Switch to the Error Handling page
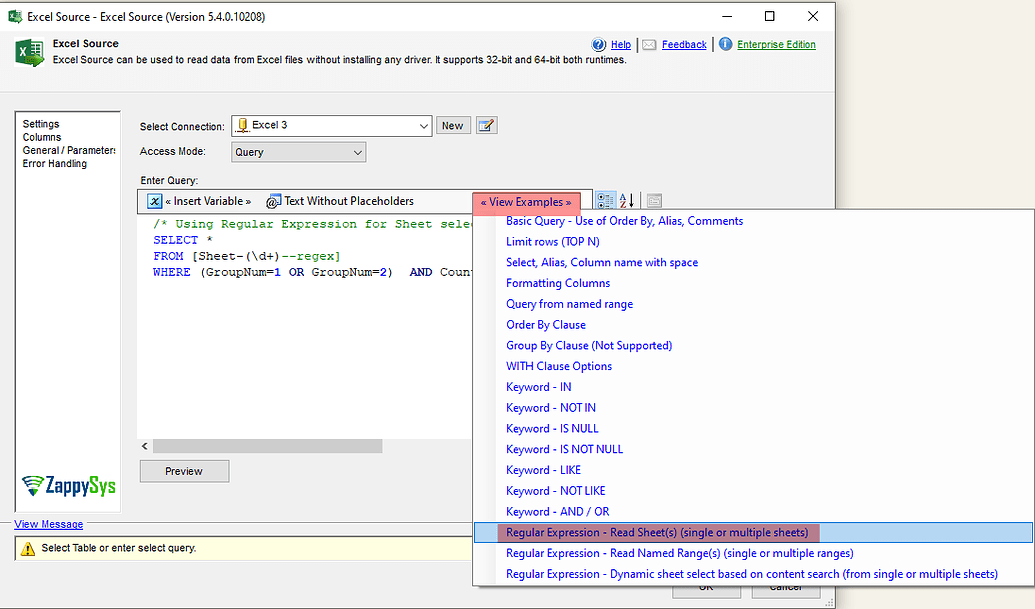The image size is (1035, 609). pos(55,164)
